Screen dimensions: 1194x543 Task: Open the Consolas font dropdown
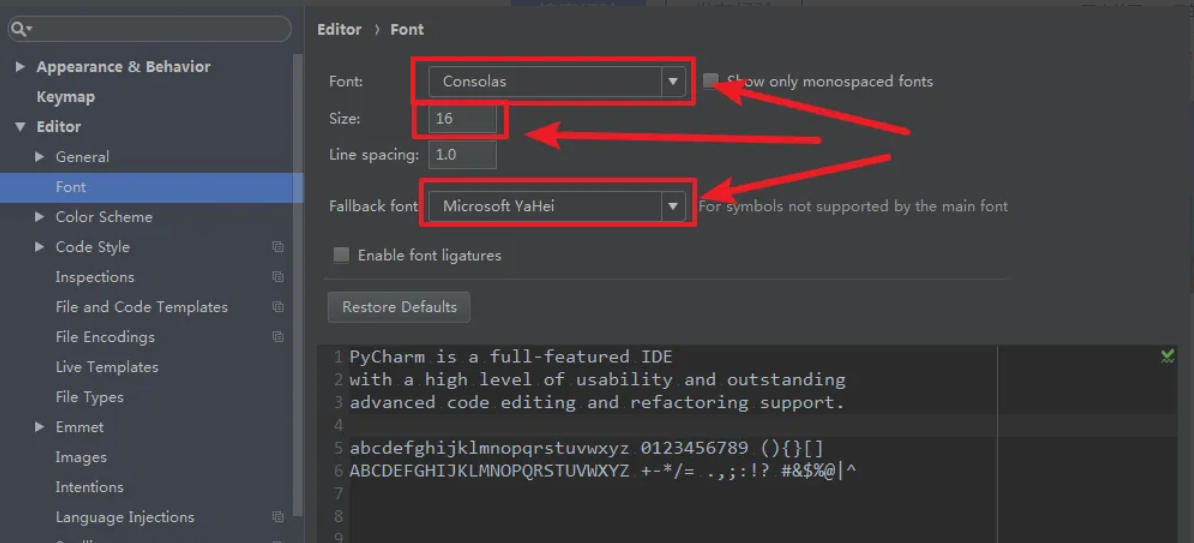(673, 81)
